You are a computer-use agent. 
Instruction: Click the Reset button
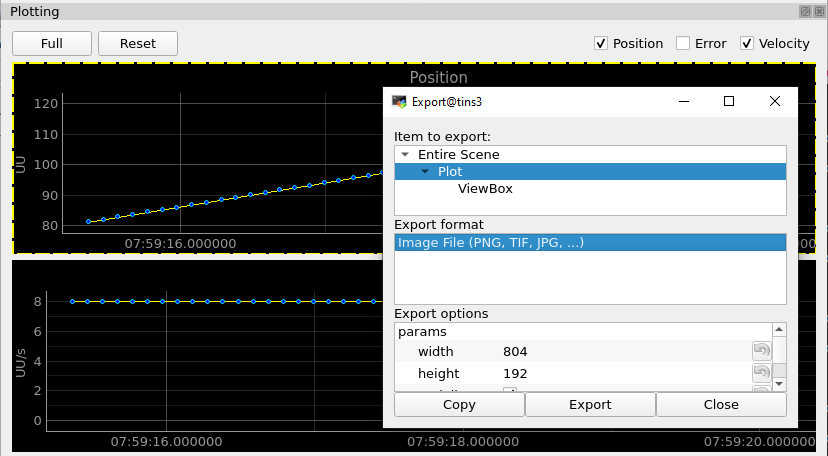click(138, 44)
